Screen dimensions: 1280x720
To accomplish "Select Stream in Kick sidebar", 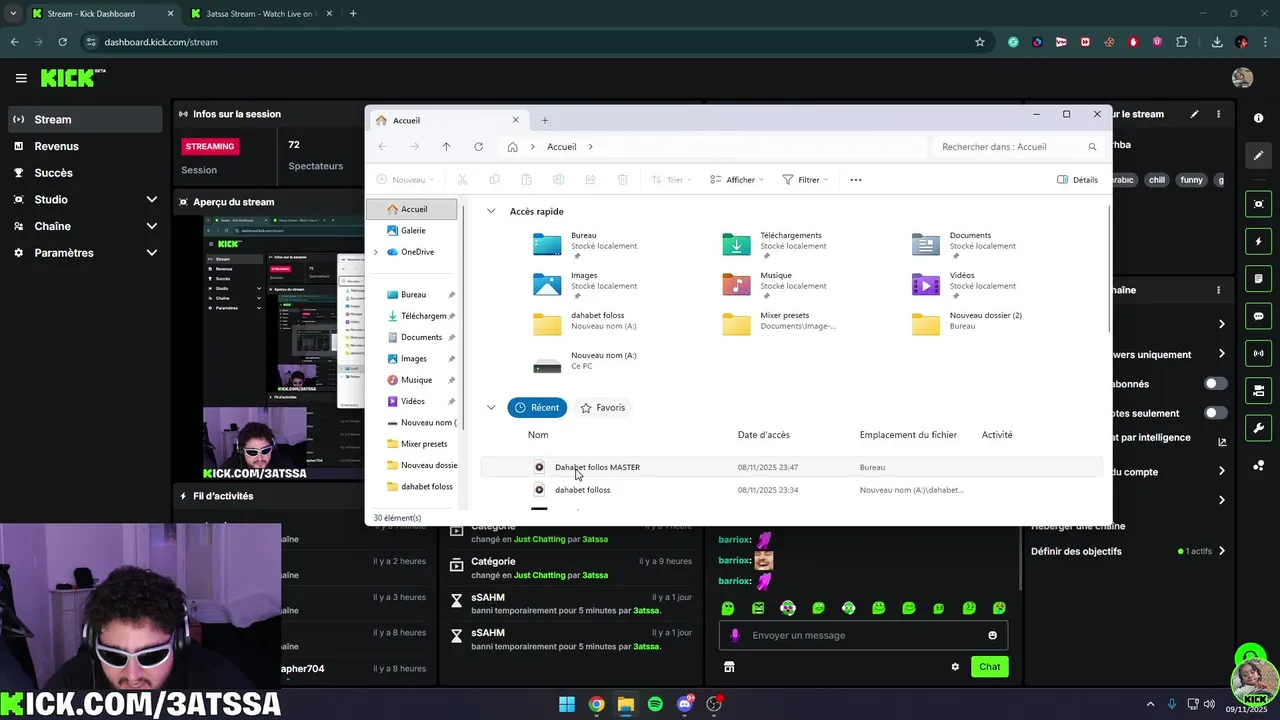I will [x=84, y=119].
